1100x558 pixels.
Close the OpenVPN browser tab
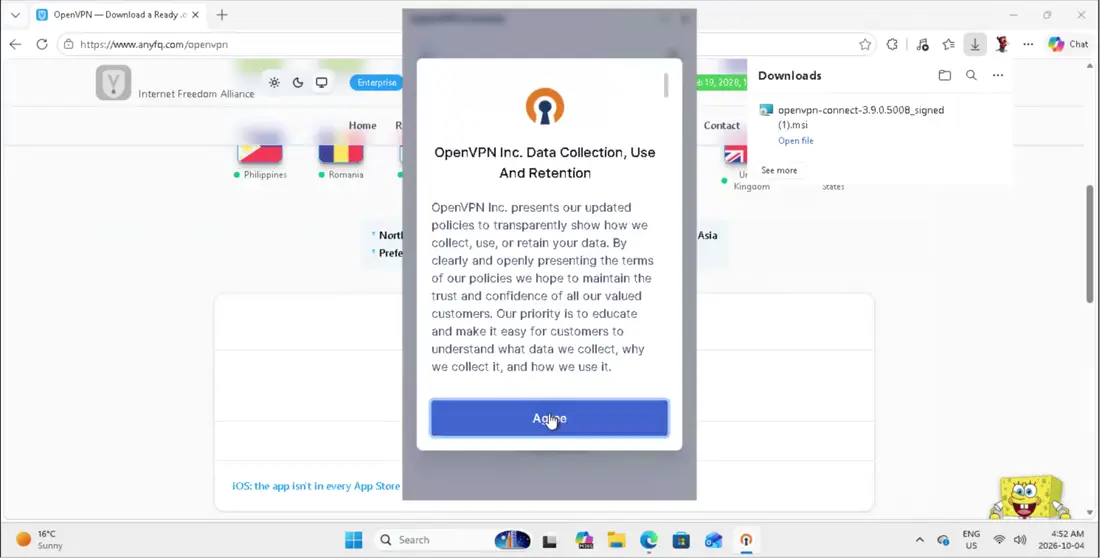(x=196, y=15)
